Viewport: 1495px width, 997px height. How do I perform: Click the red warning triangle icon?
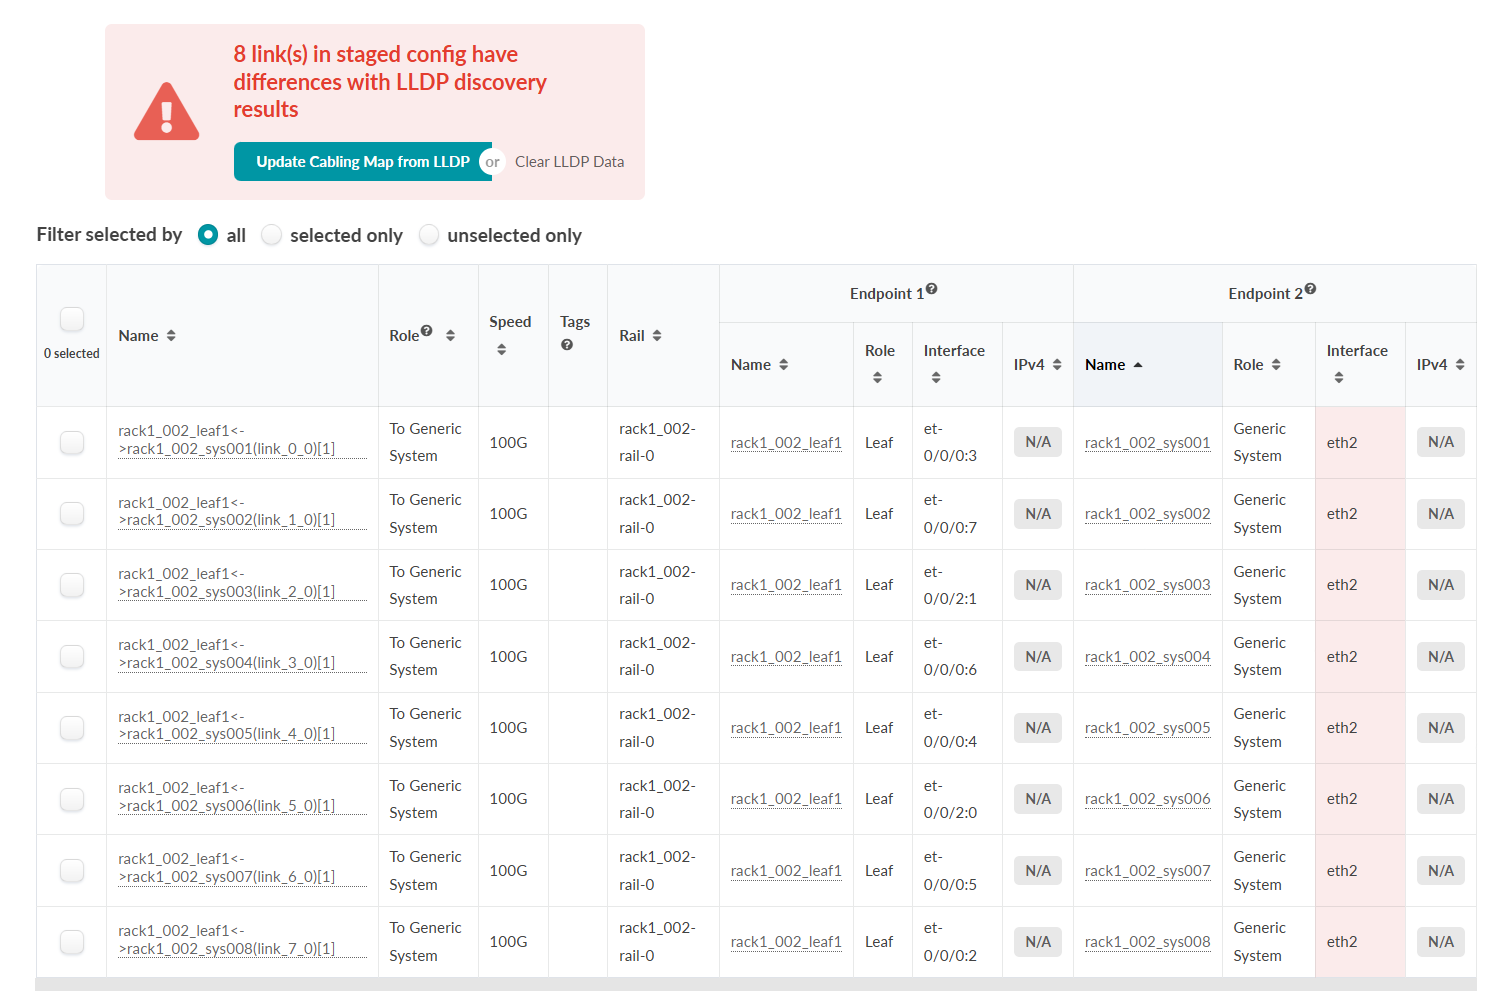[x=166, y=112]
